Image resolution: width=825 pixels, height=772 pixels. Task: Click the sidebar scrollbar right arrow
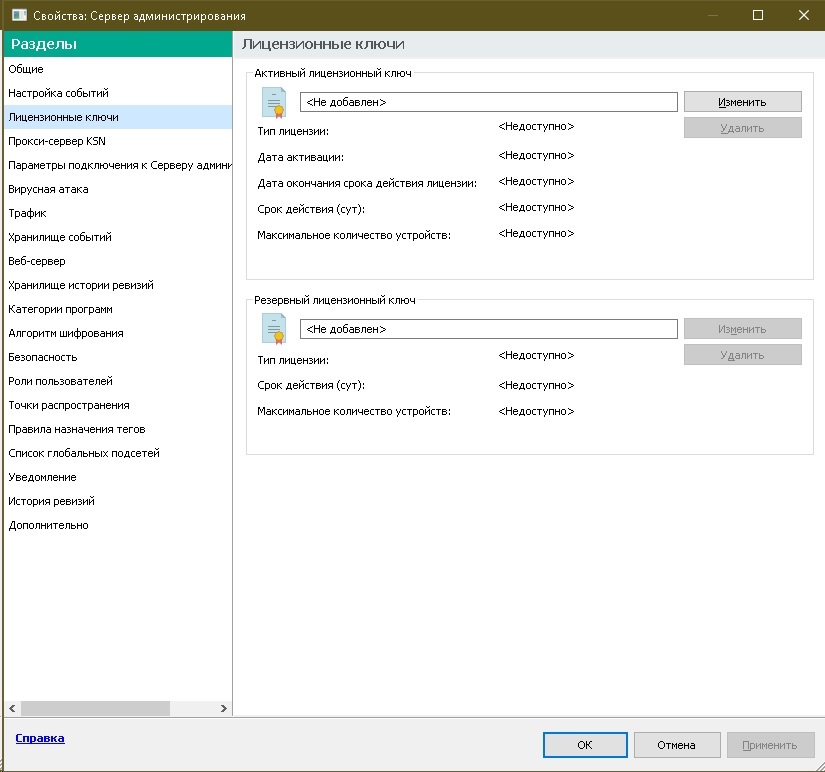(x=223, y=707)
